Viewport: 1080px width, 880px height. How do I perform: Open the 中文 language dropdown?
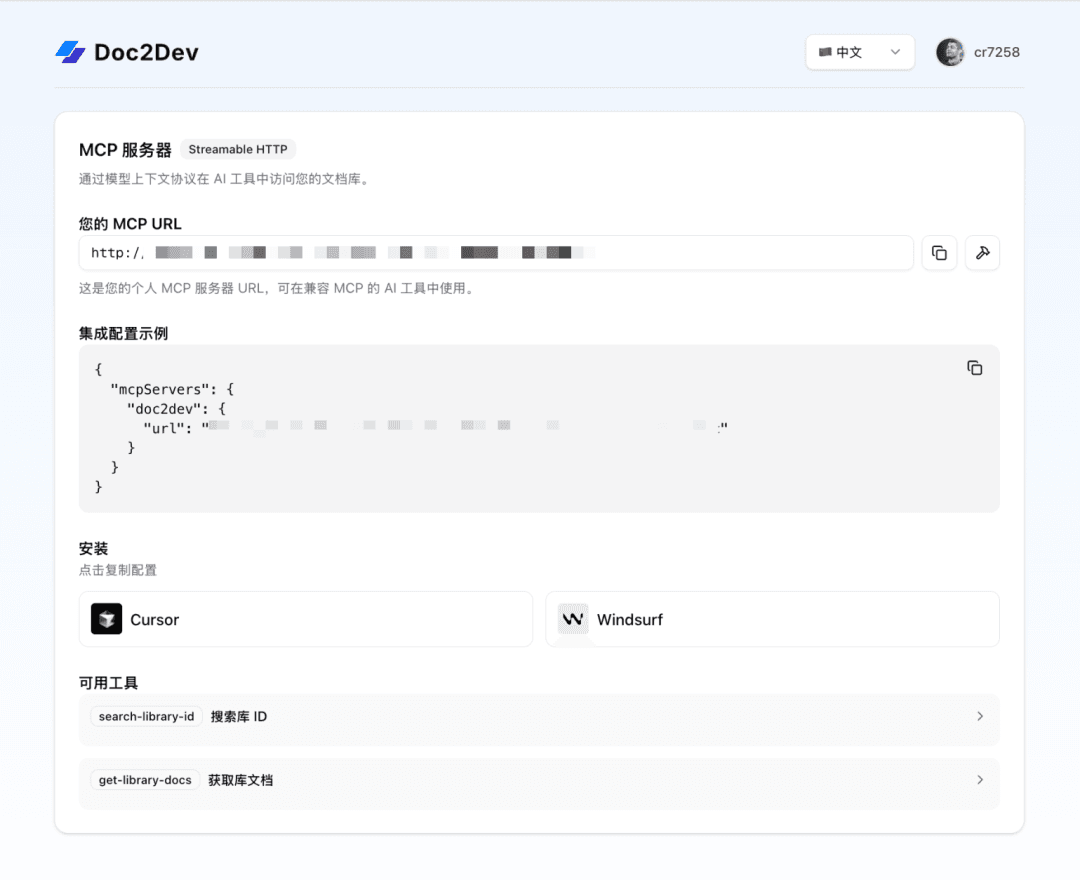860,52
